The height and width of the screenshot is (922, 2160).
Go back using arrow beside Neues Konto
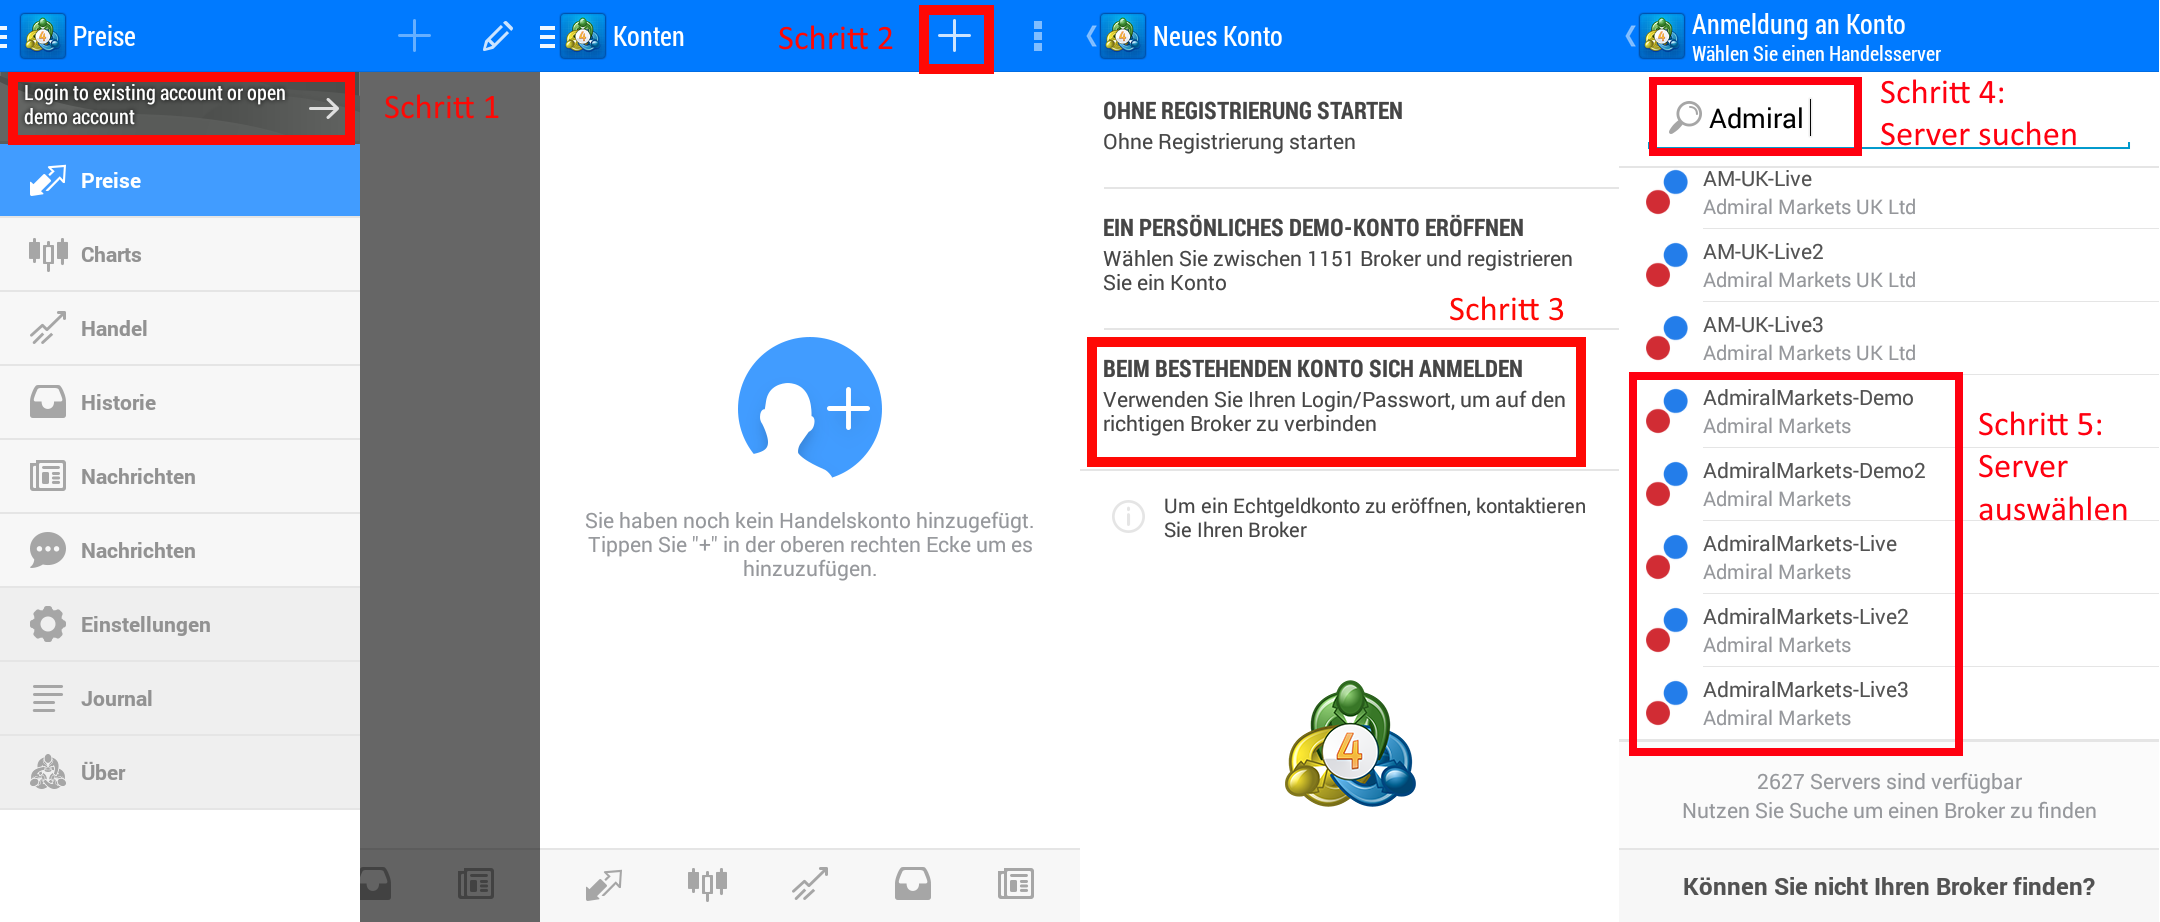tap(1091, 37)
